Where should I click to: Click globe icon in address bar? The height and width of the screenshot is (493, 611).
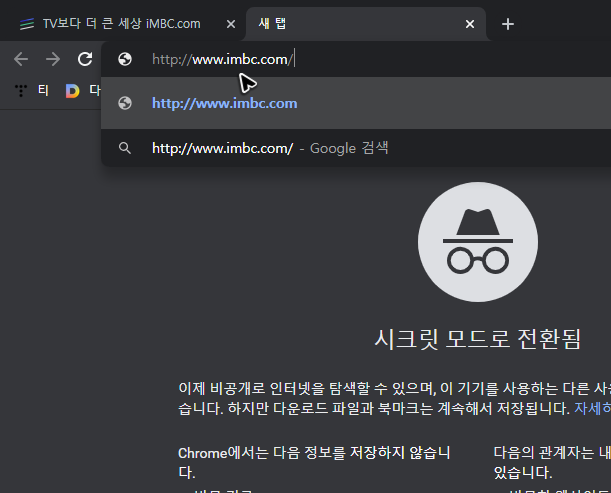[x=125, y=59]
